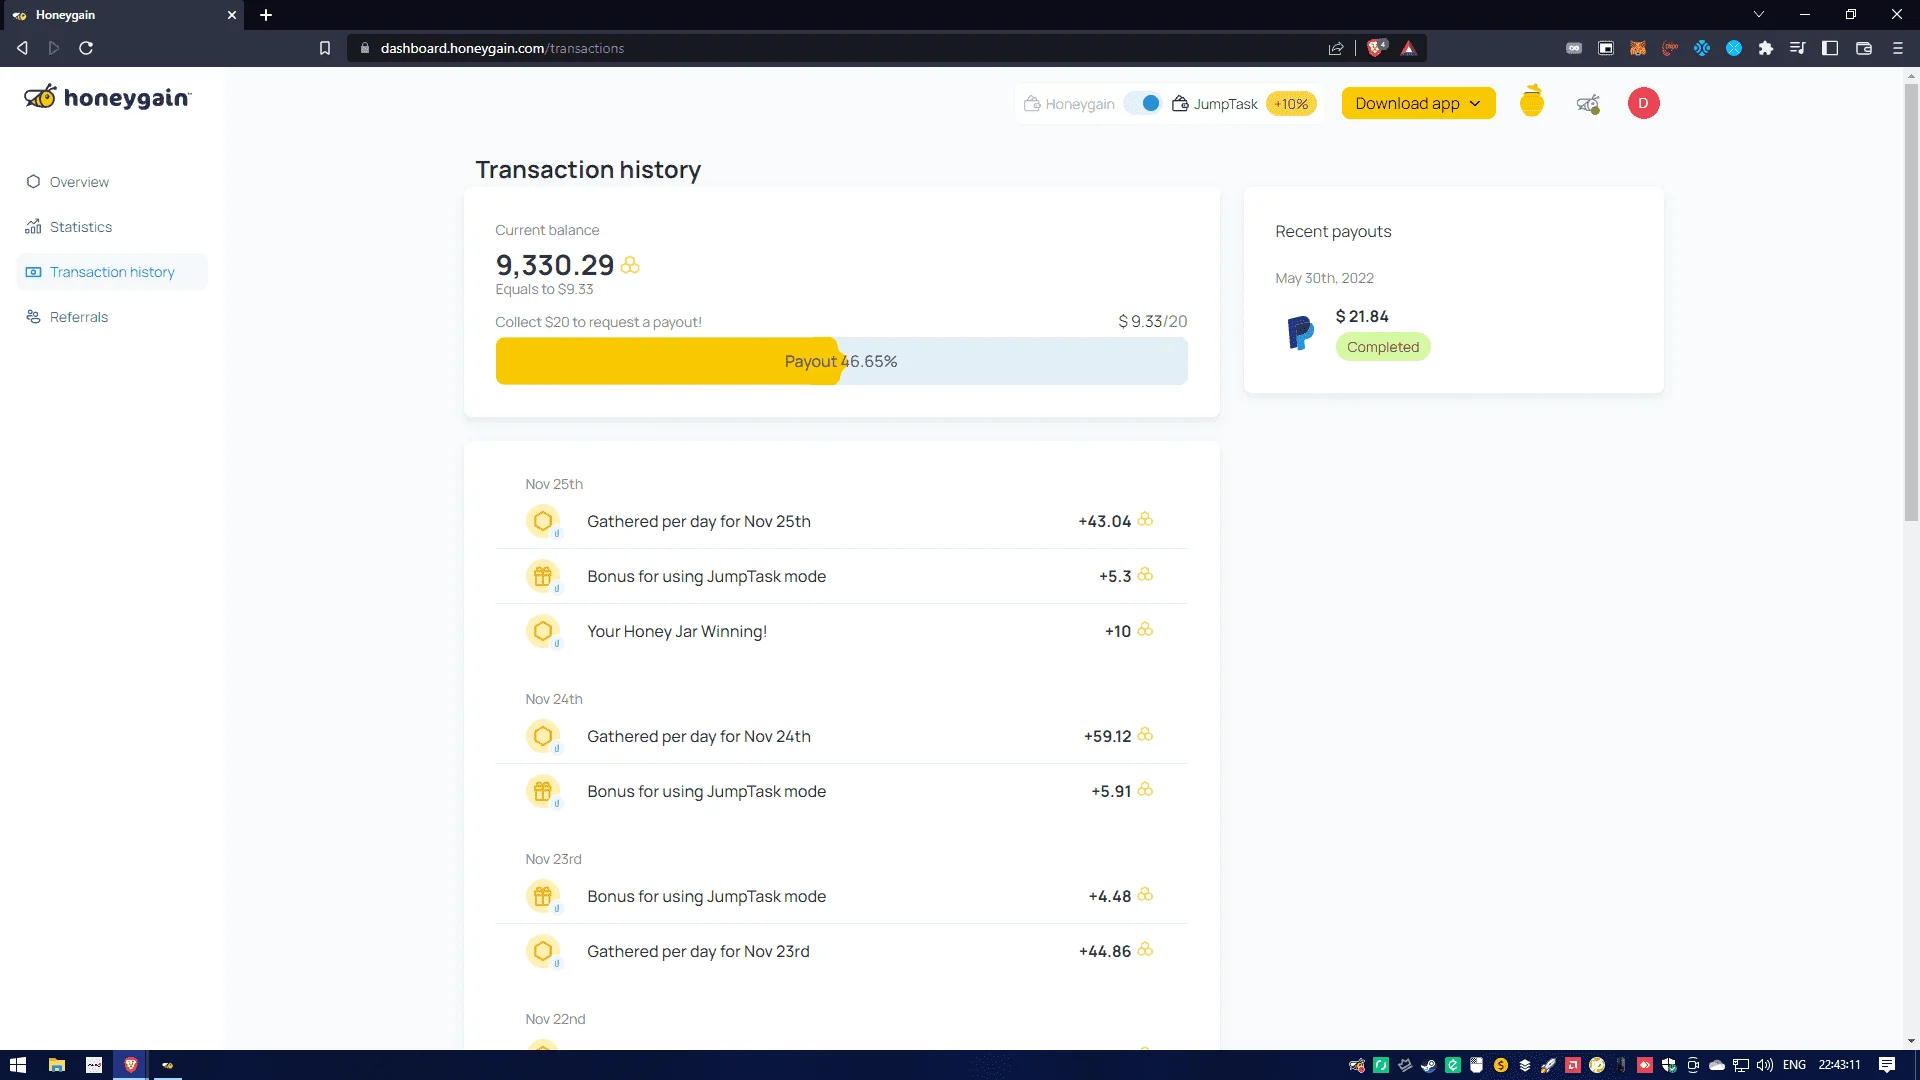This screenshot has width=1920, height=1080.
Task: Select Transaction history in the sidebar
Action: (112, 272)
